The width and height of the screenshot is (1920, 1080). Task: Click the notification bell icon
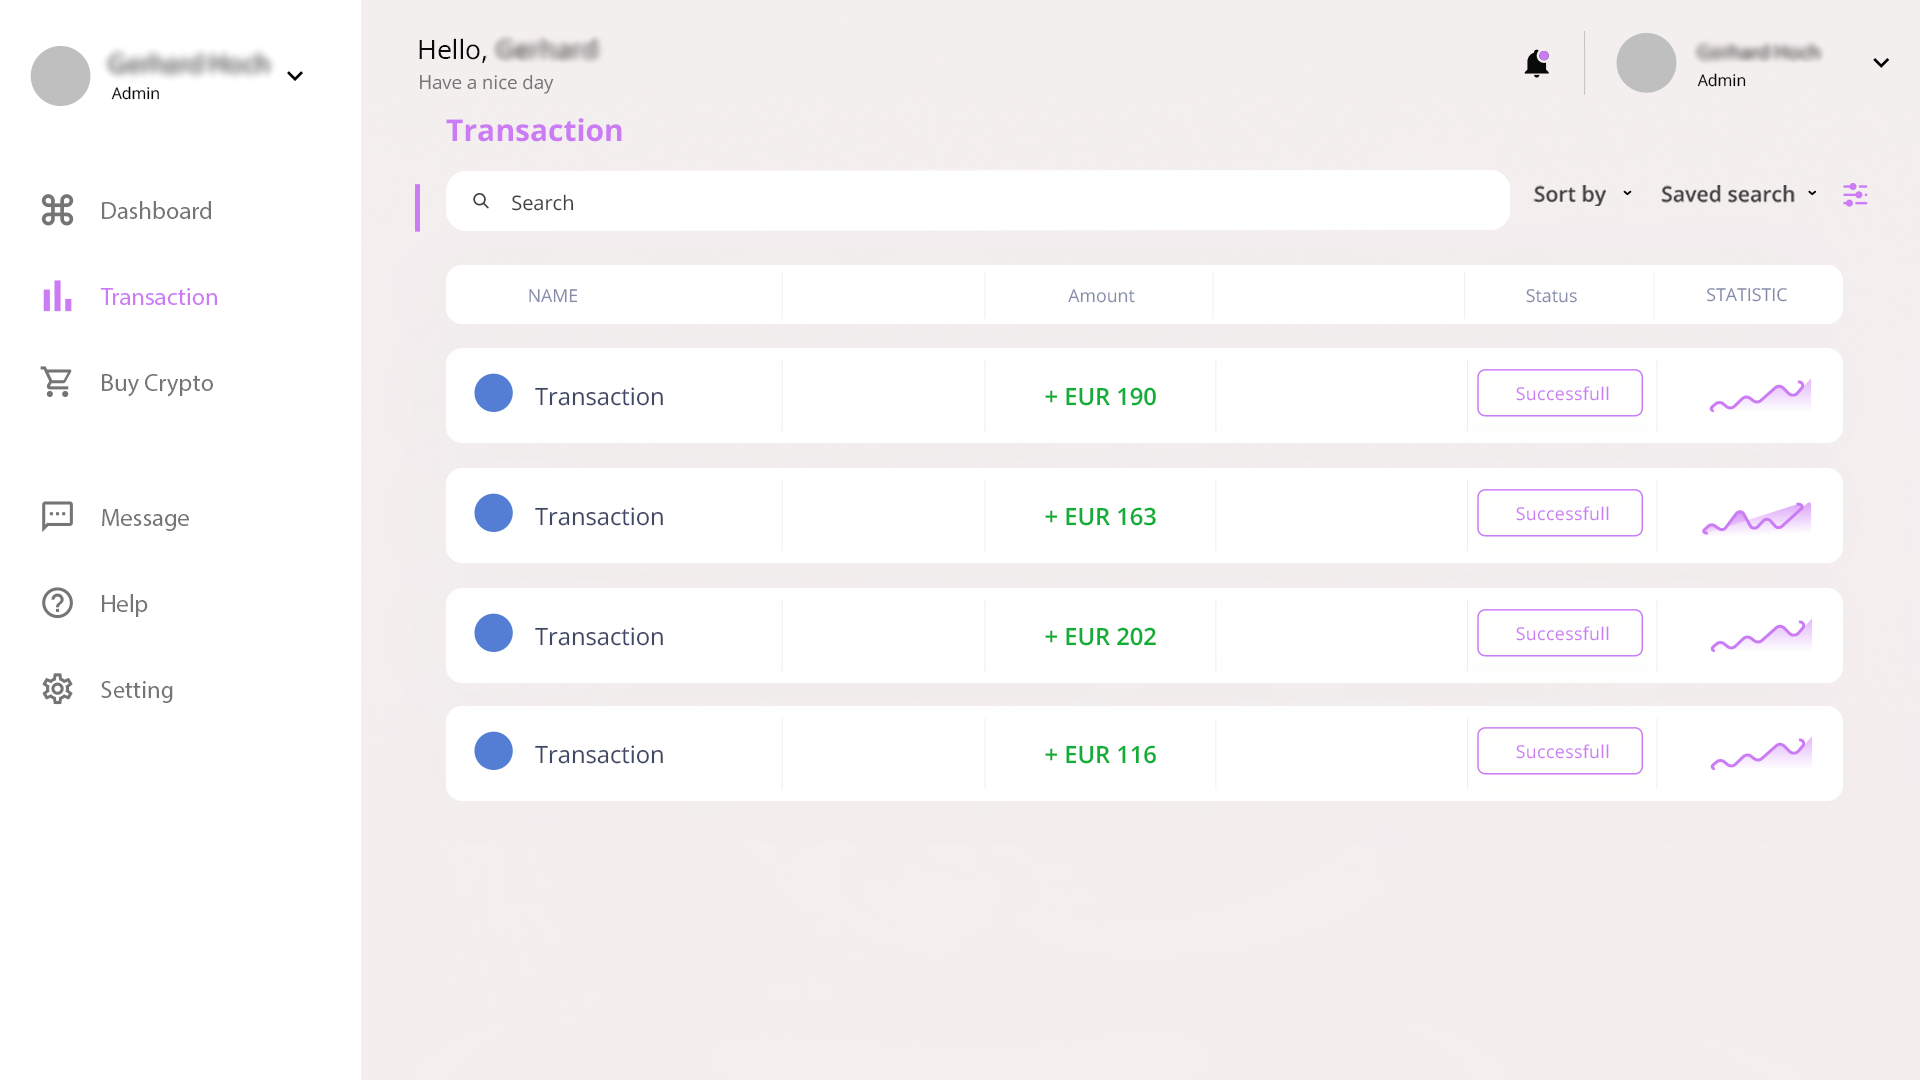click(x=1536, y=64)
